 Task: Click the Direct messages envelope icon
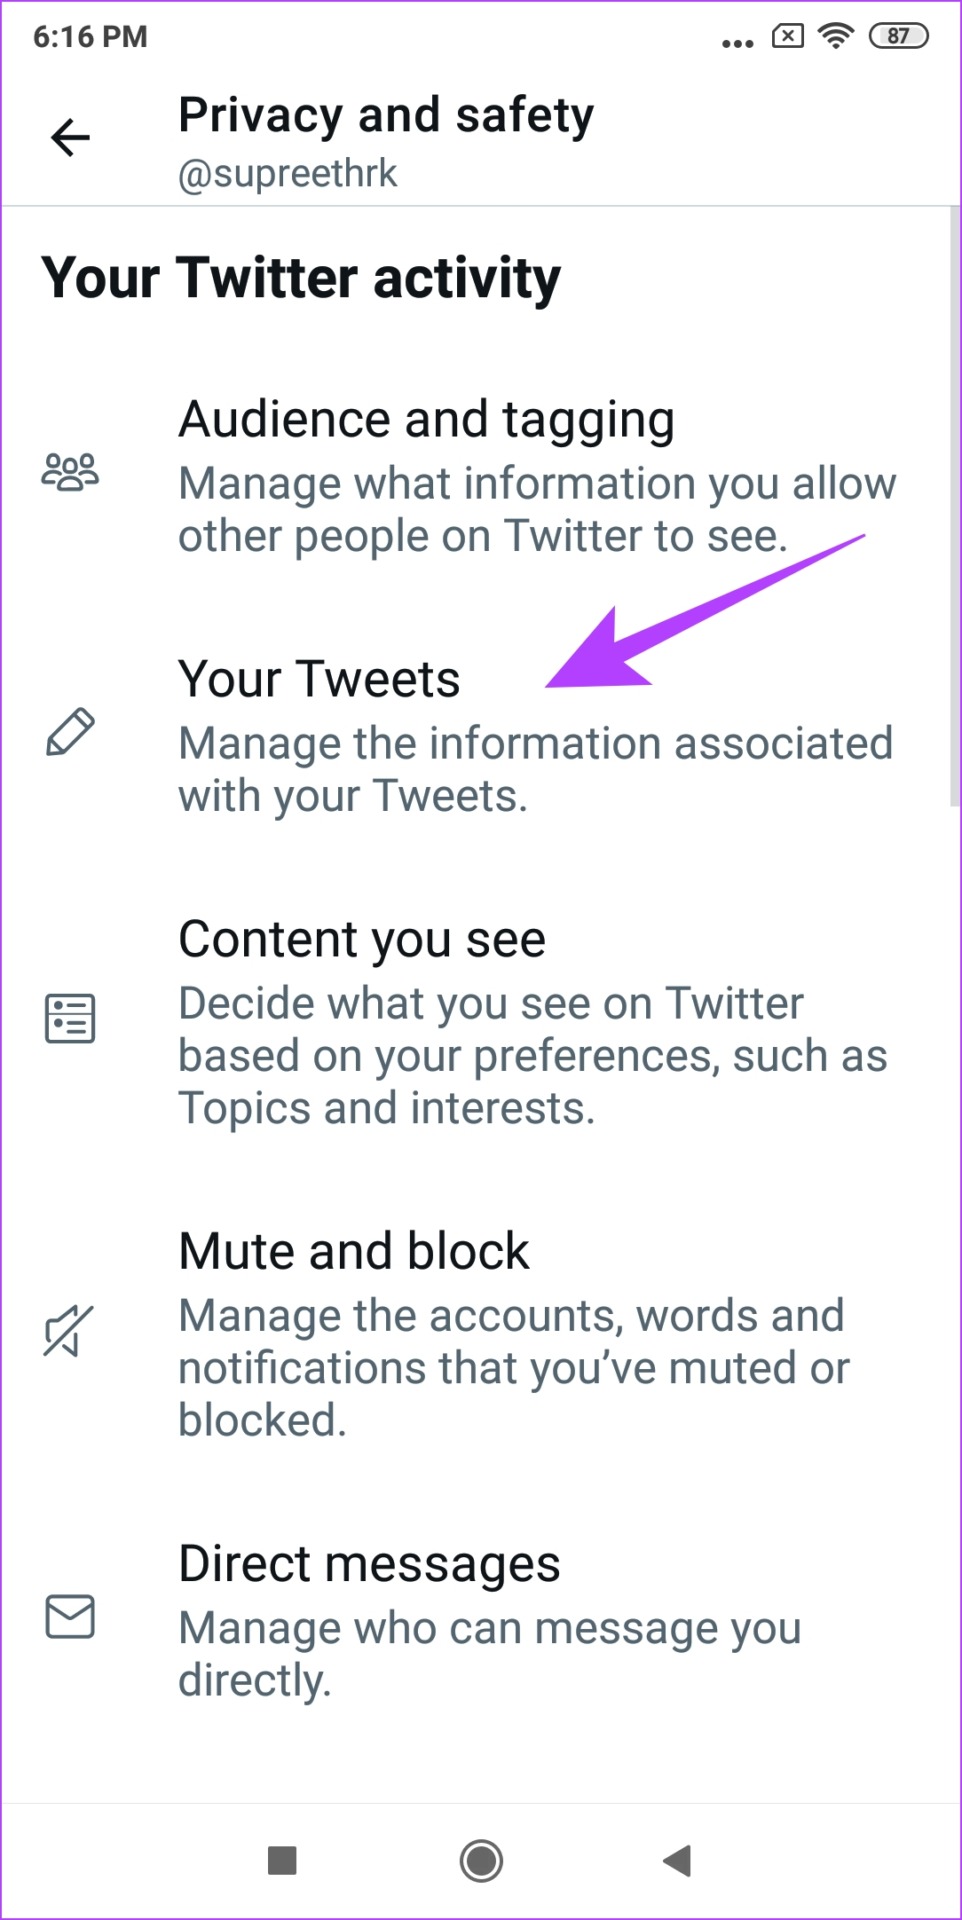[70, 1616]
